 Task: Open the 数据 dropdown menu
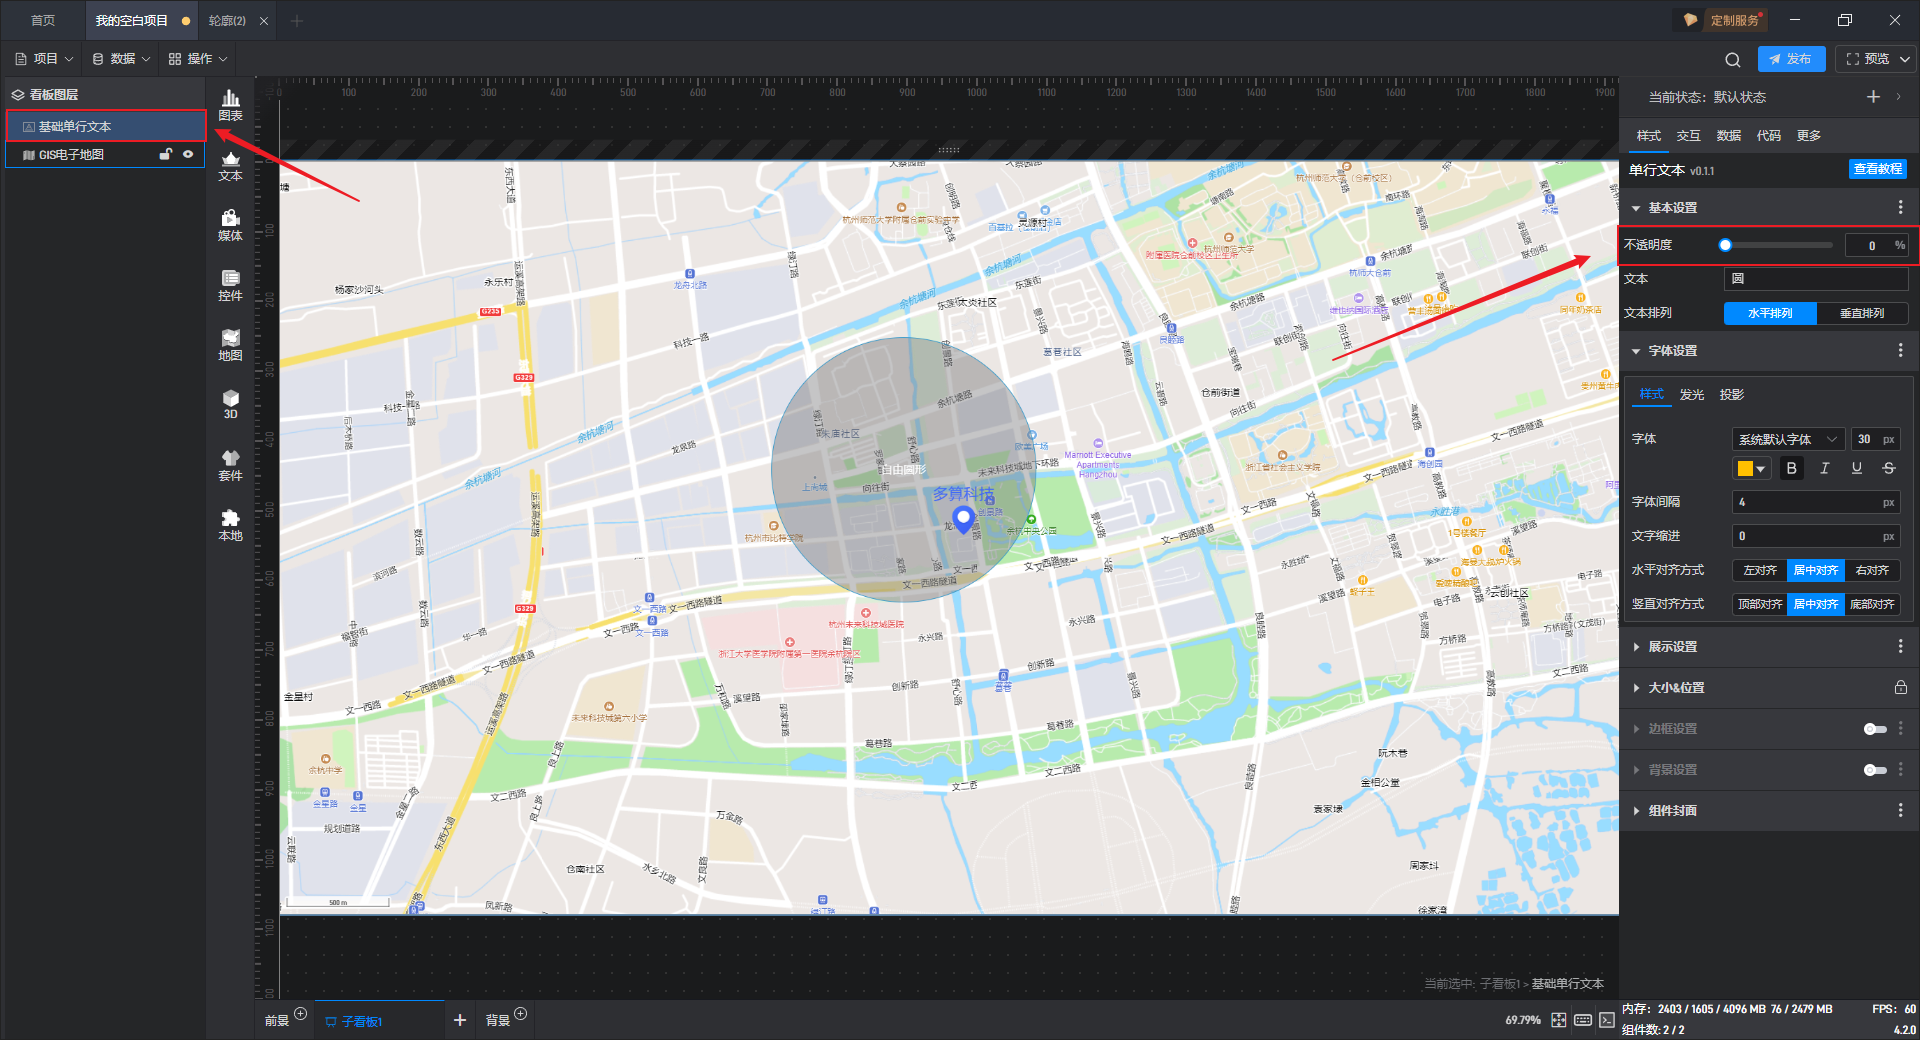(x=121, y=59)
